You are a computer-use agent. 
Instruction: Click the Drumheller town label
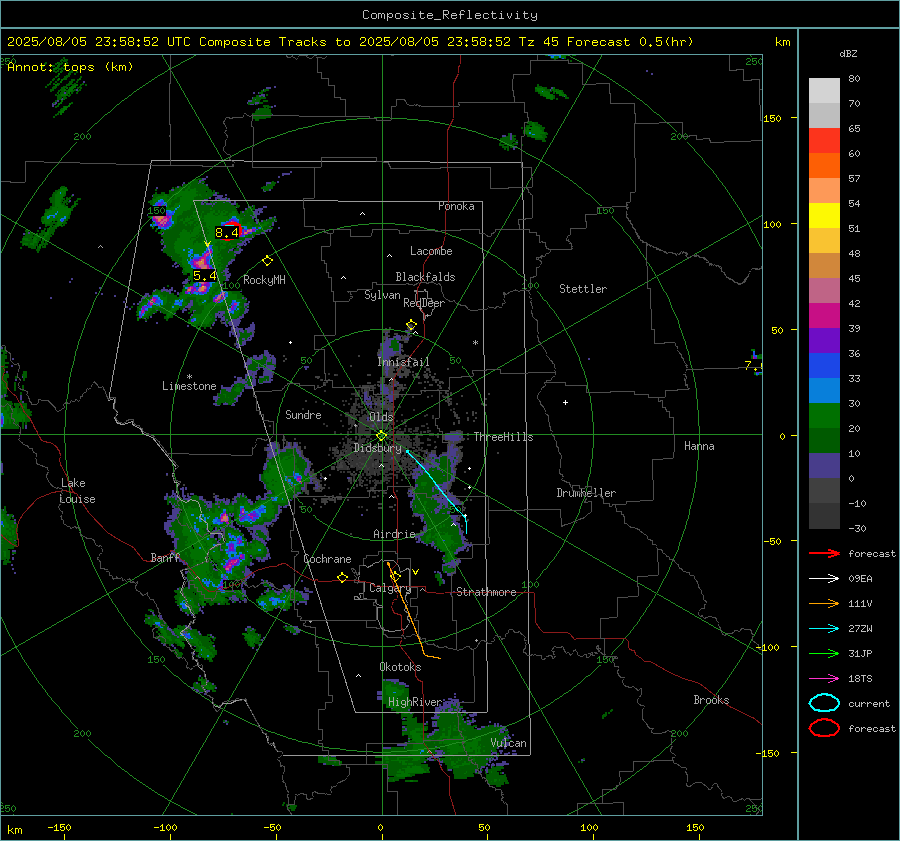pyautogui.click(x=586, y=493)
